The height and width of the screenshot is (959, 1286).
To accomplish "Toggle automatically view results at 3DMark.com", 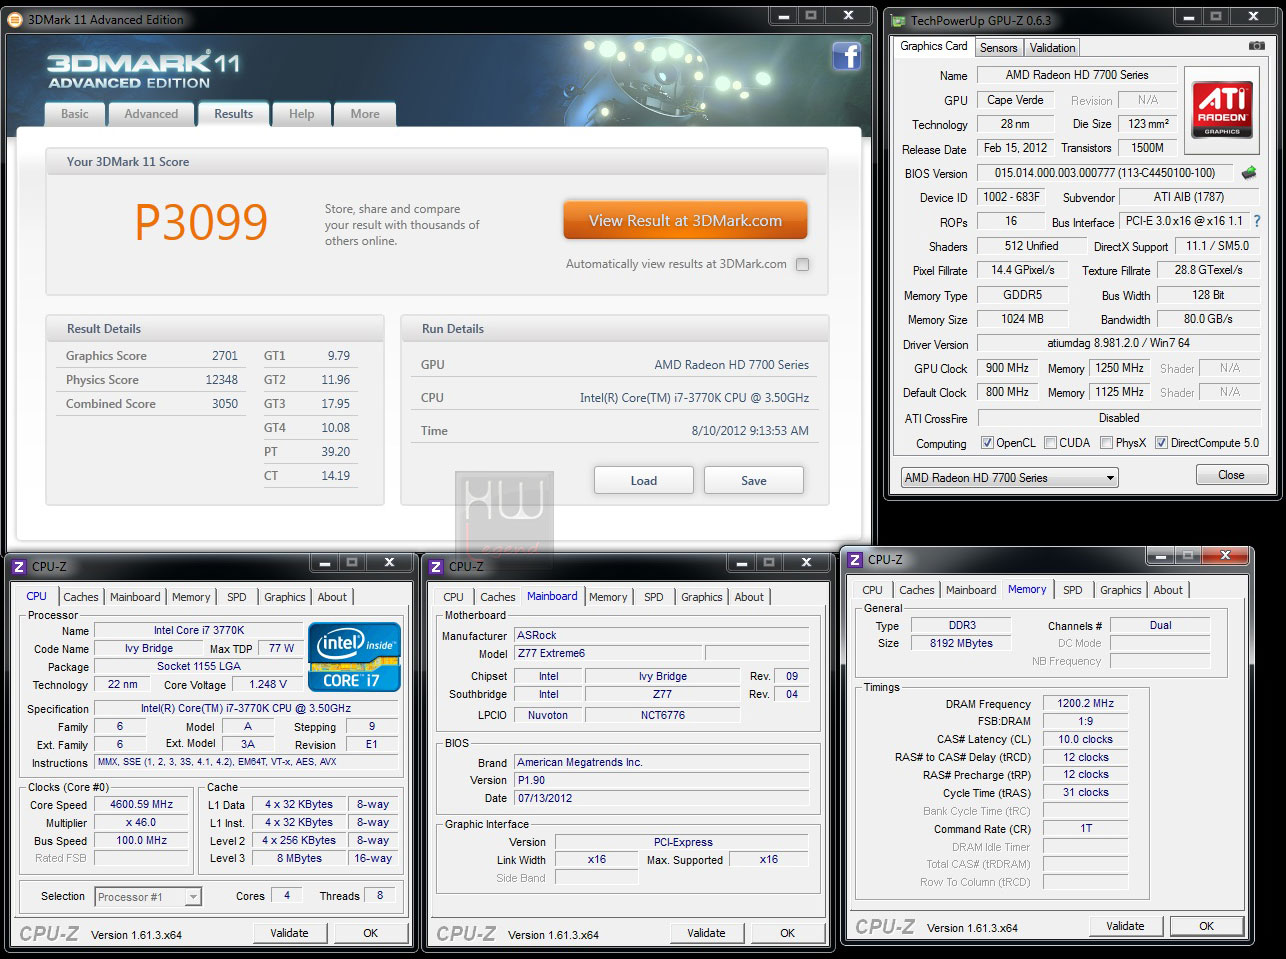I will click(x=802, y=264).
